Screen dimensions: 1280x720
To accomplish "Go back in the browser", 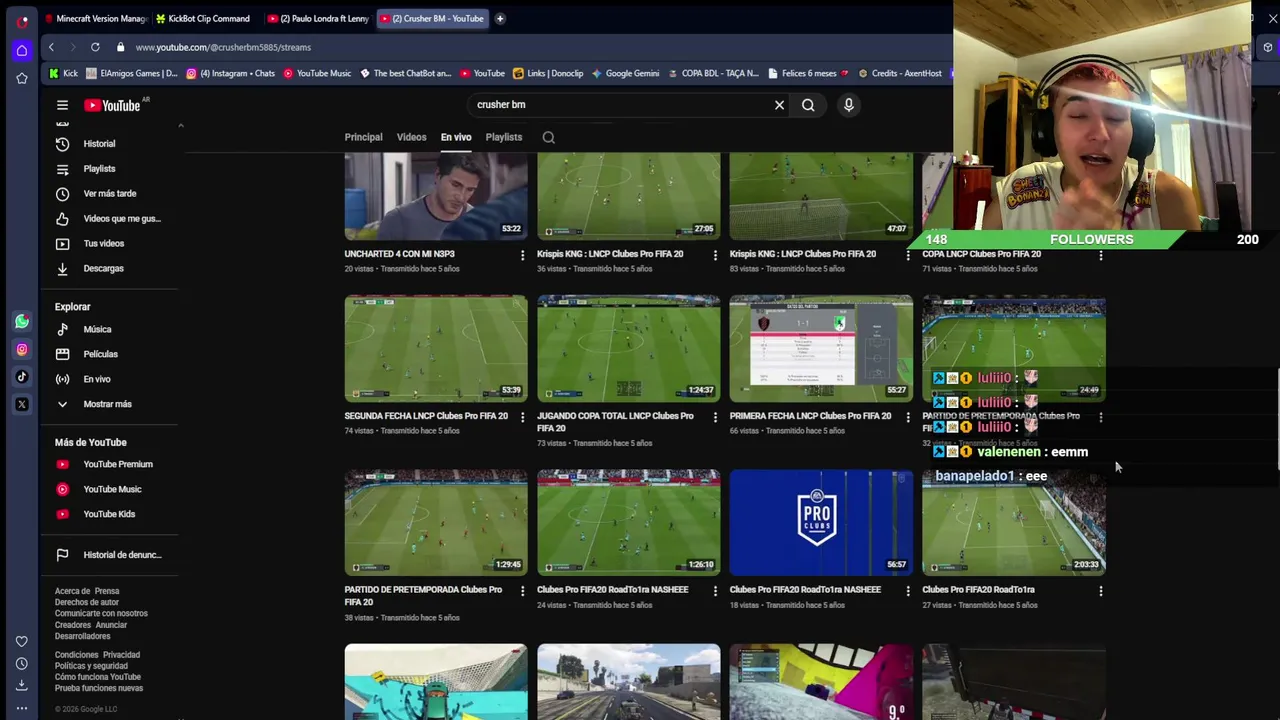I will (51, 47).
